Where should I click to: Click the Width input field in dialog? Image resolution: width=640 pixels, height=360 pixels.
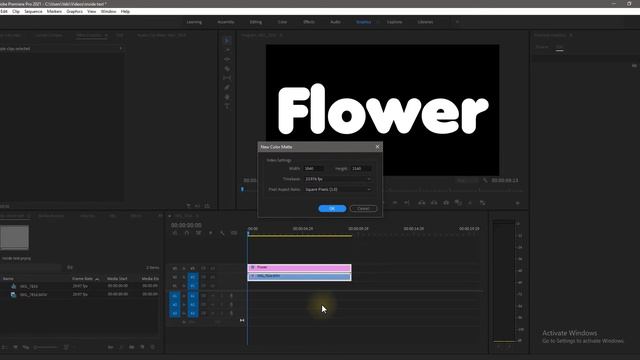coord(314,169)
